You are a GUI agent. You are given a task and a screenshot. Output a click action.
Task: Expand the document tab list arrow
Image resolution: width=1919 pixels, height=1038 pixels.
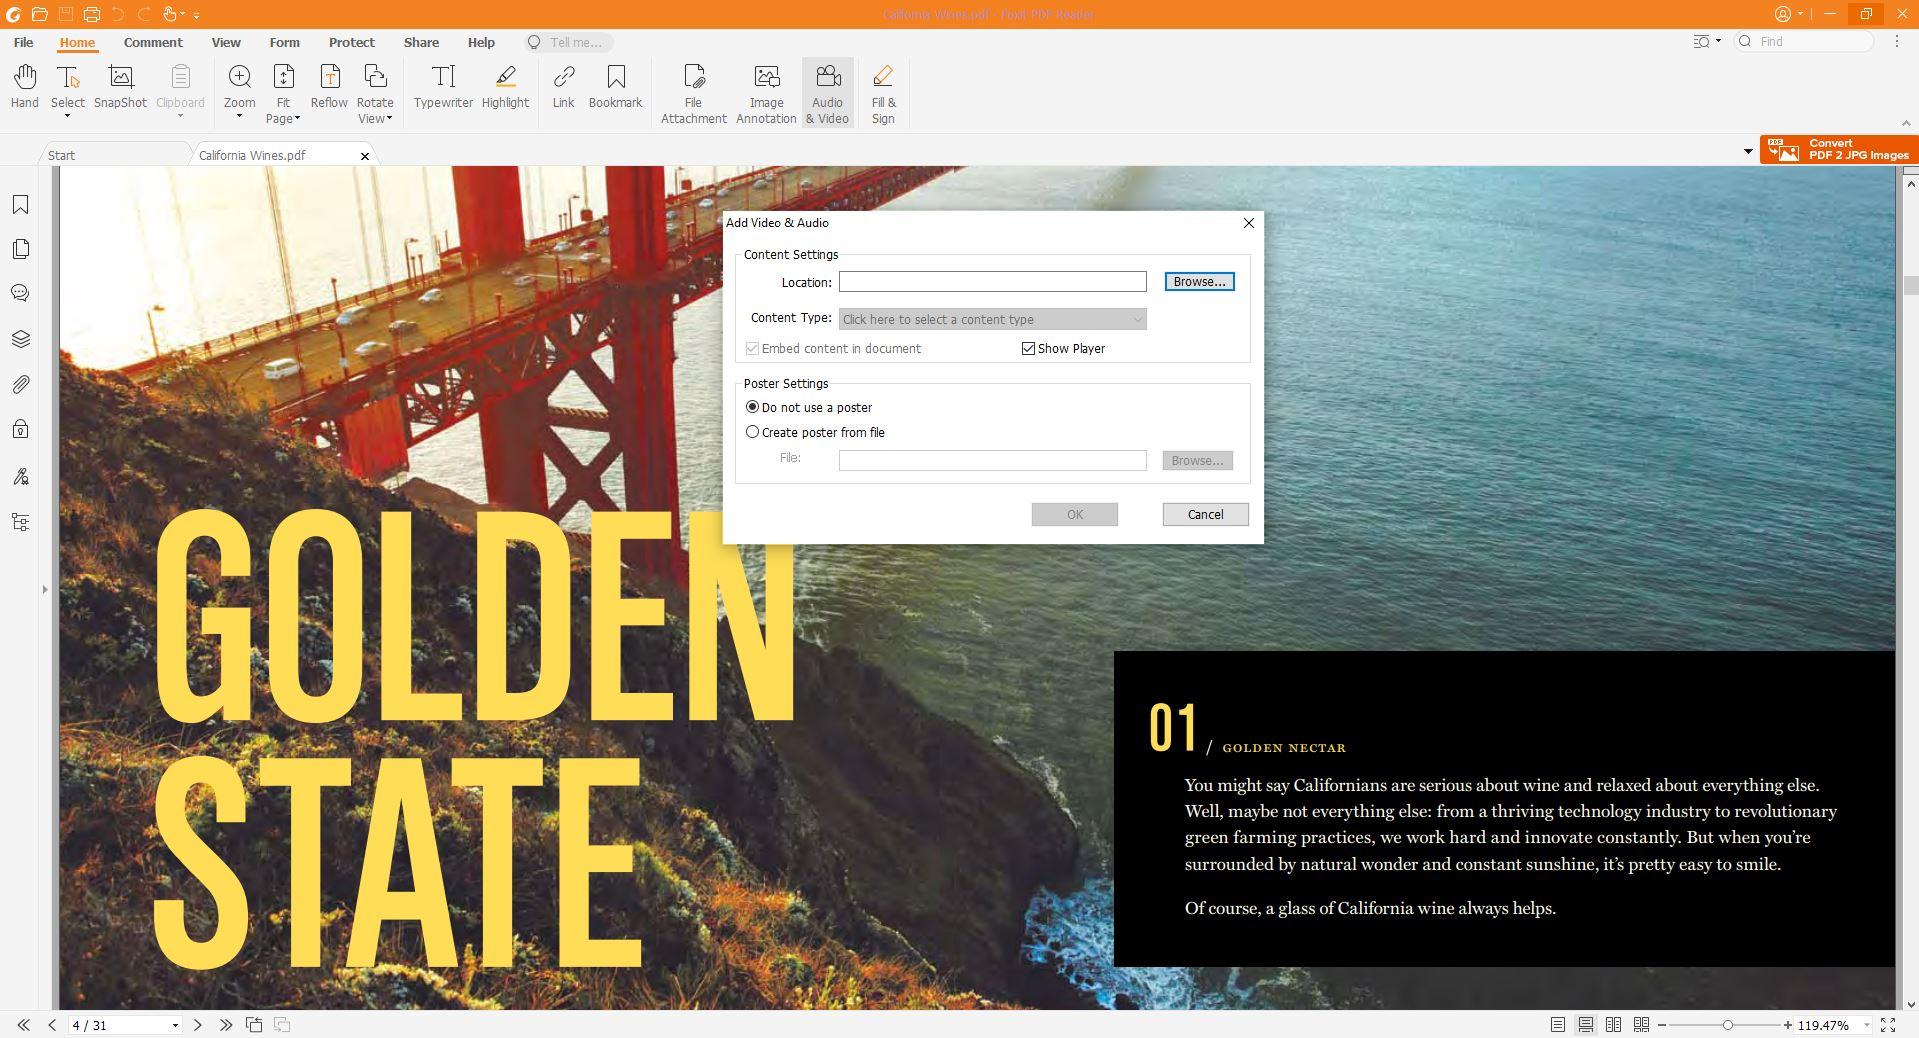[1748, 152]
